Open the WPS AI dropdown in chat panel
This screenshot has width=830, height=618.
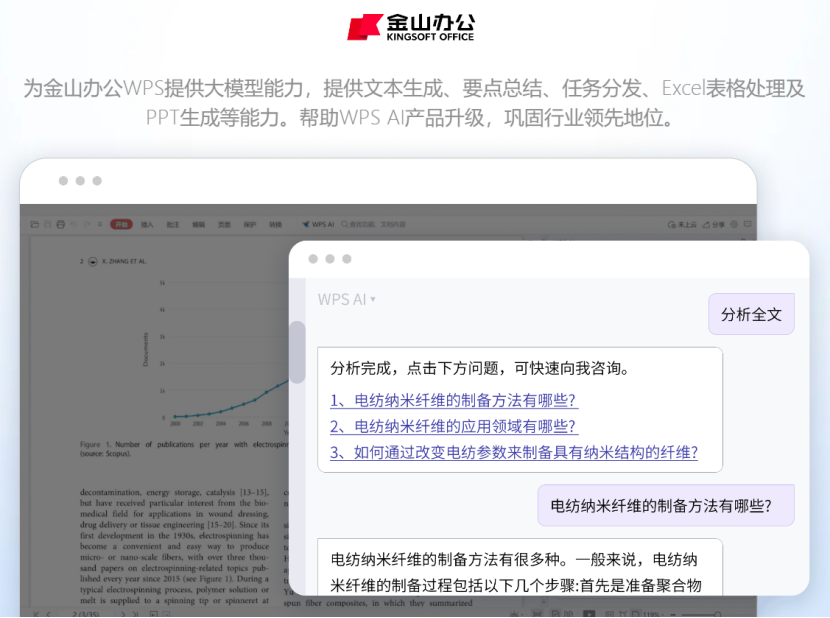point(347,299)
